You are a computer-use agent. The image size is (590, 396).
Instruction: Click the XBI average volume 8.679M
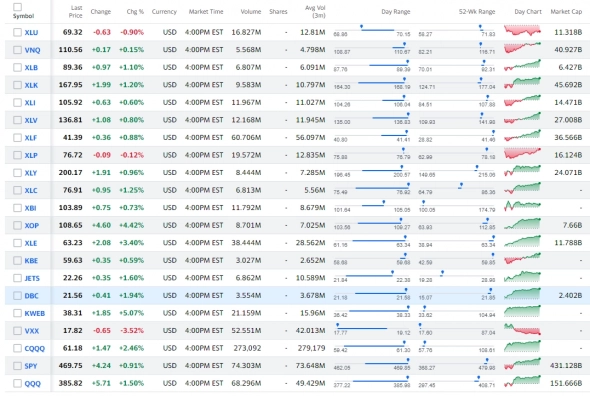click(312, 207)
